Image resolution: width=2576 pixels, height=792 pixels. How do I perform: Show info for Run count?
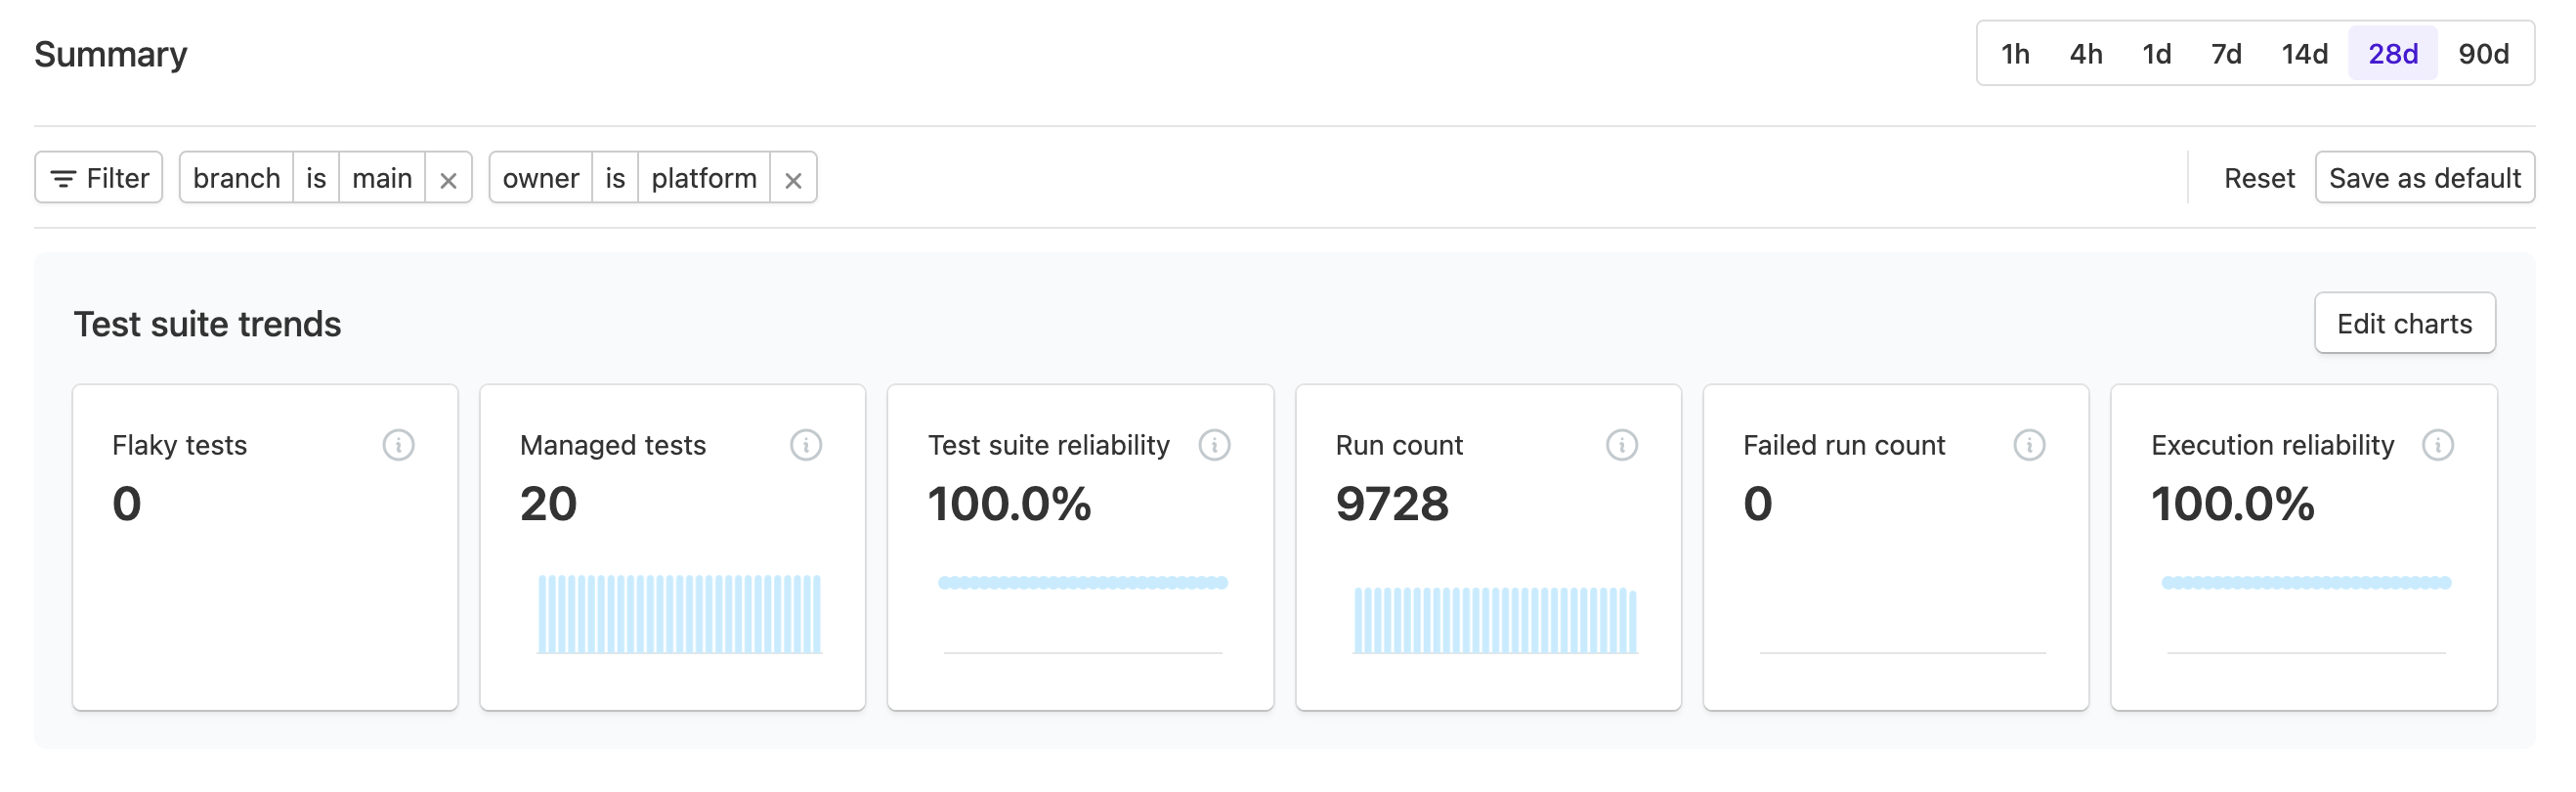[1621, 445]
